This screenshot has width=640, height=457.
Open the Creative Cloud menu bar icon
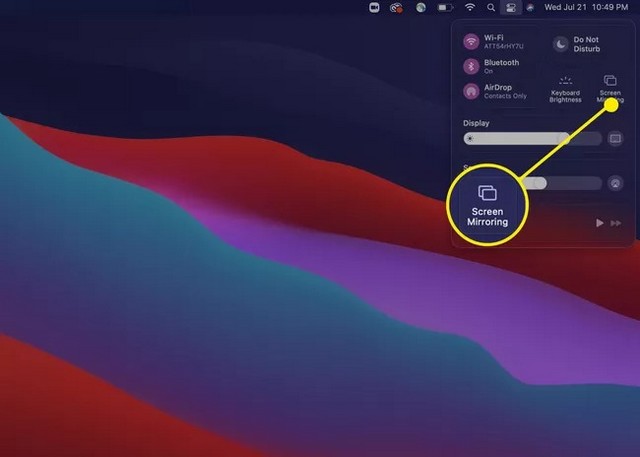[396, 7]
